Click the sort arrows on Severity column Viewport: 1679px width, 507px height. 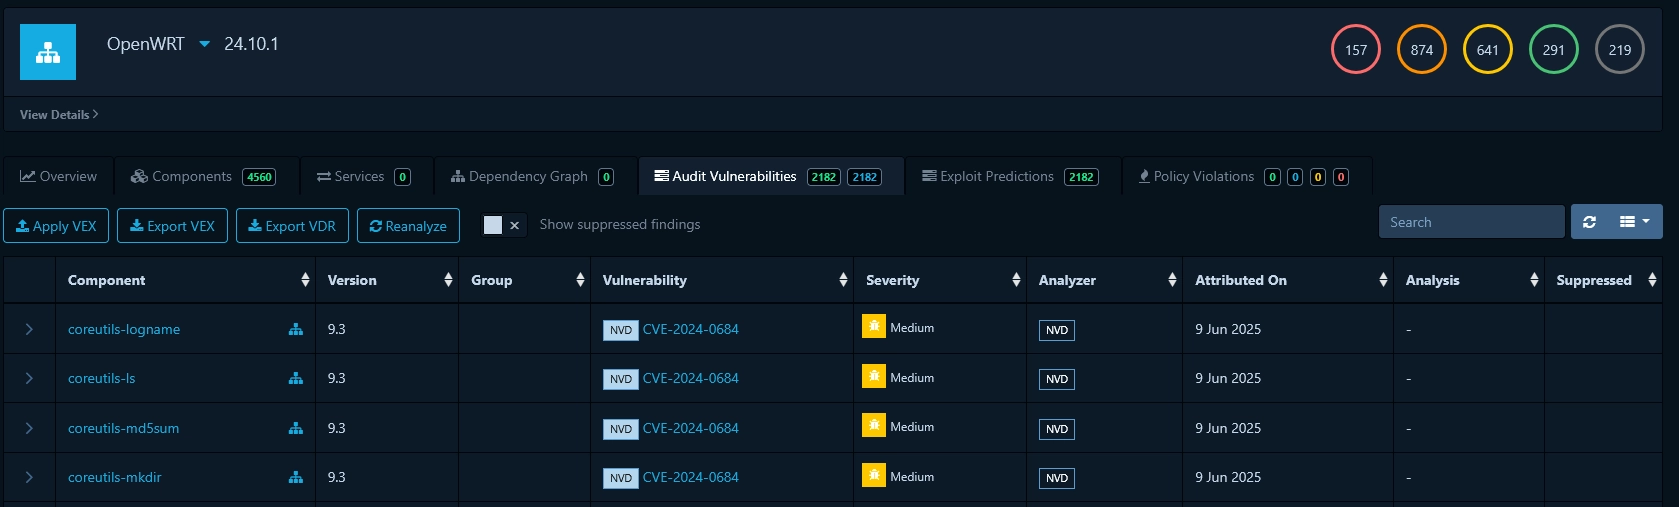coord(1016,280)
